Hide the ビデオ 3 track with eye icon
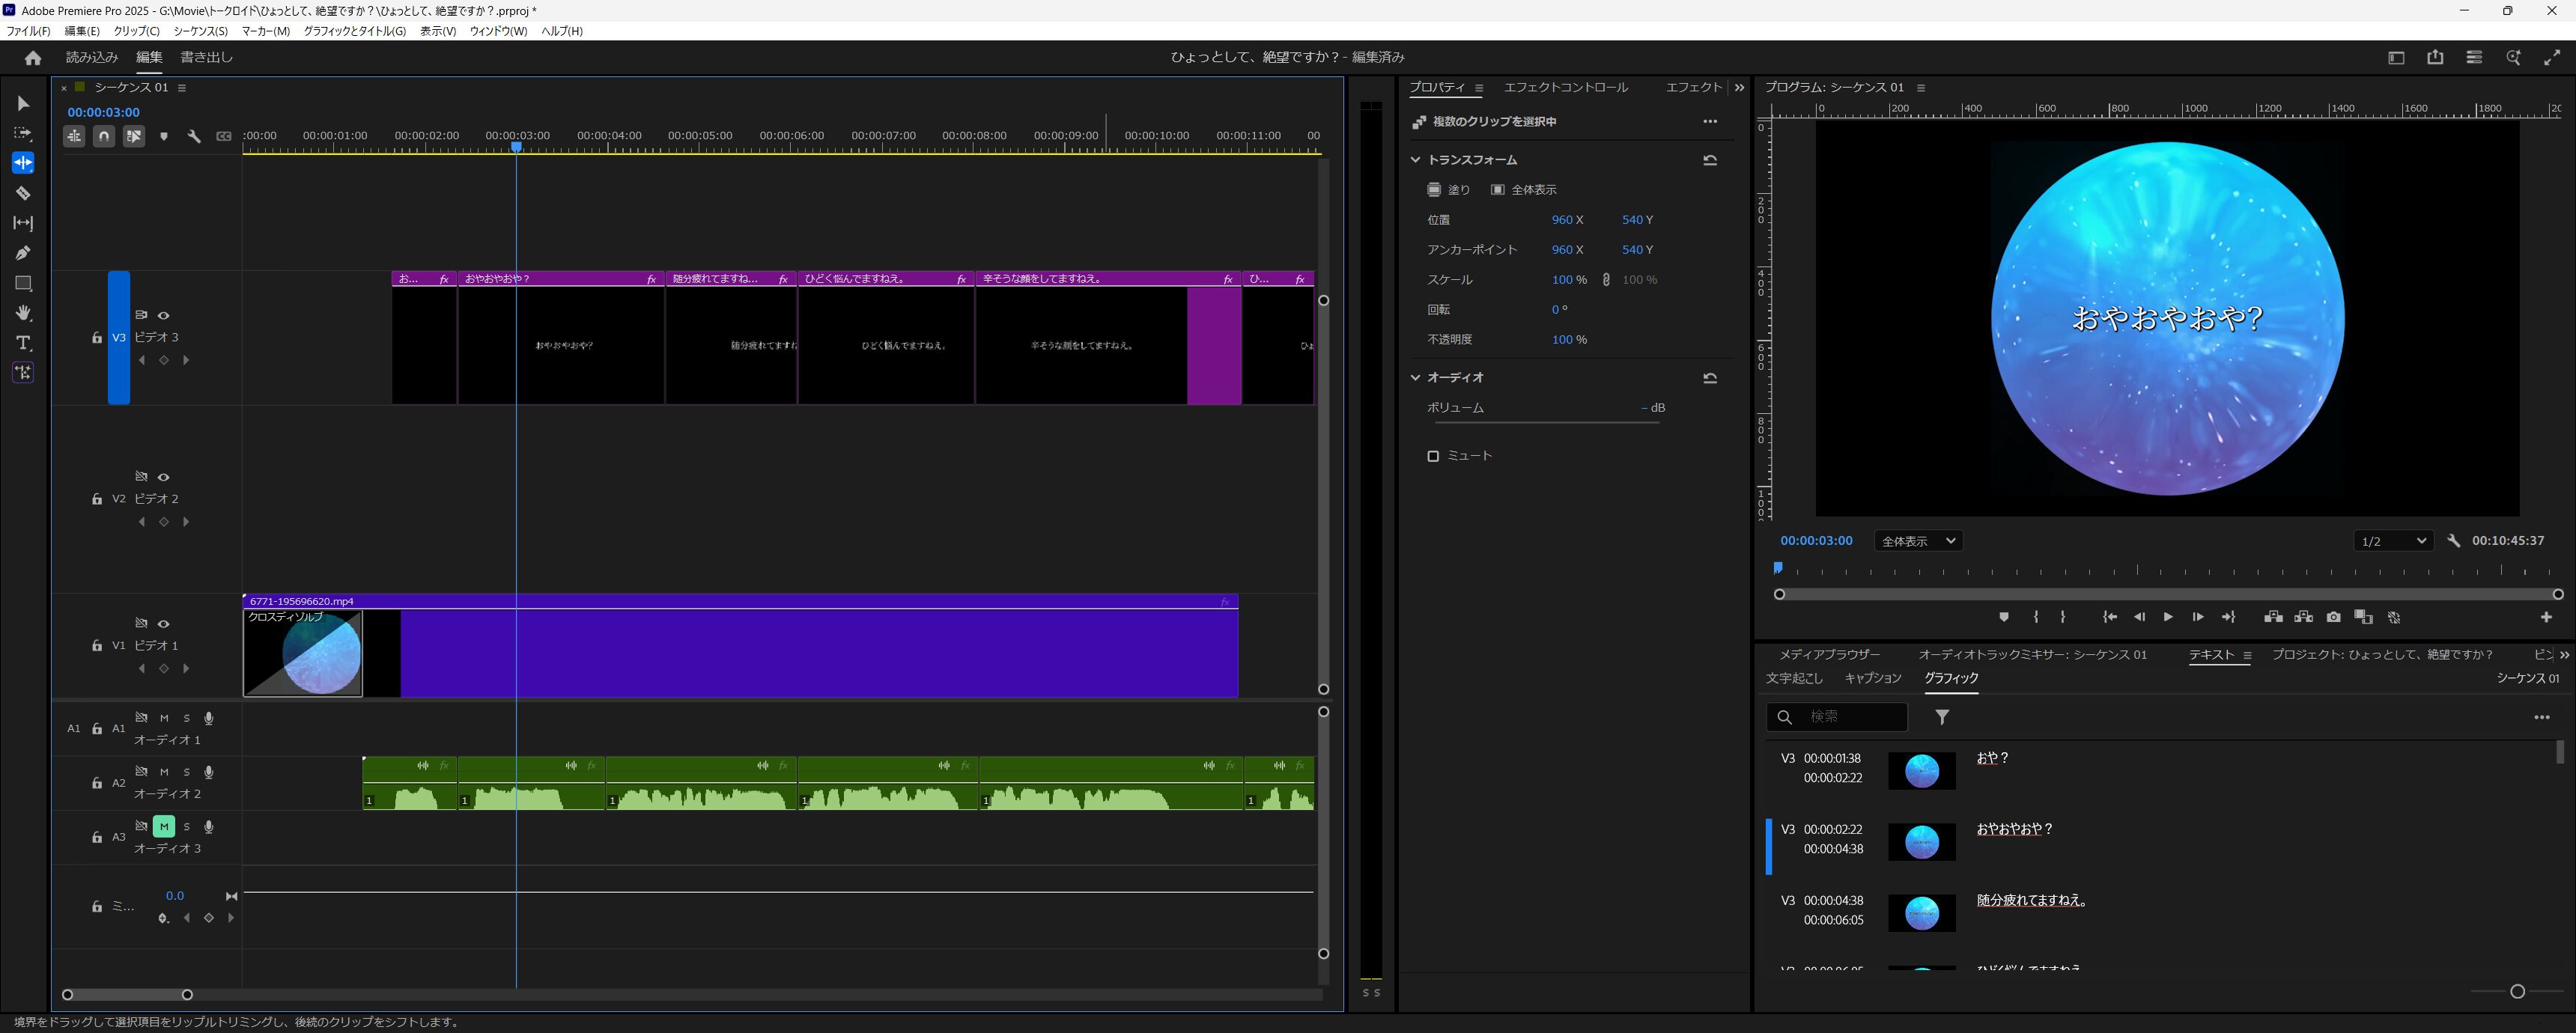Screen dimensions: 2576x1033 pyautogui.click(x=164, y=315)
